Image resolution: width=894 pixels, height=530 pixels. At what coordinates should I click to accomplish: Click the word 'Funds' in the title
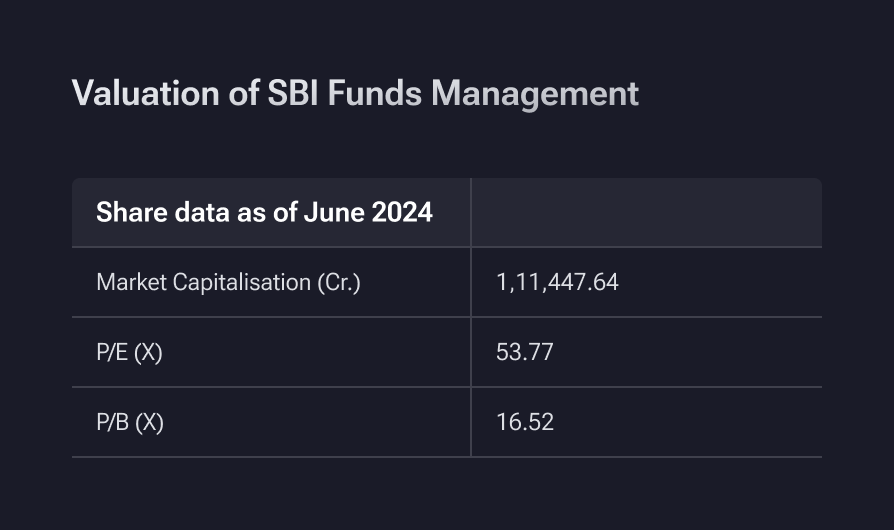pyautogui.click(x=375, y=93)
